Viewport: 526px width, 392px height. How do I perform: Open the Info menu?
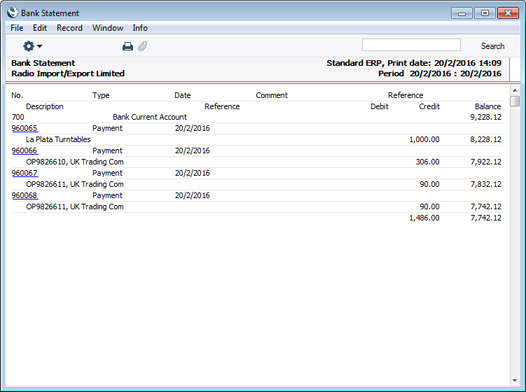[x=140, y=28]
